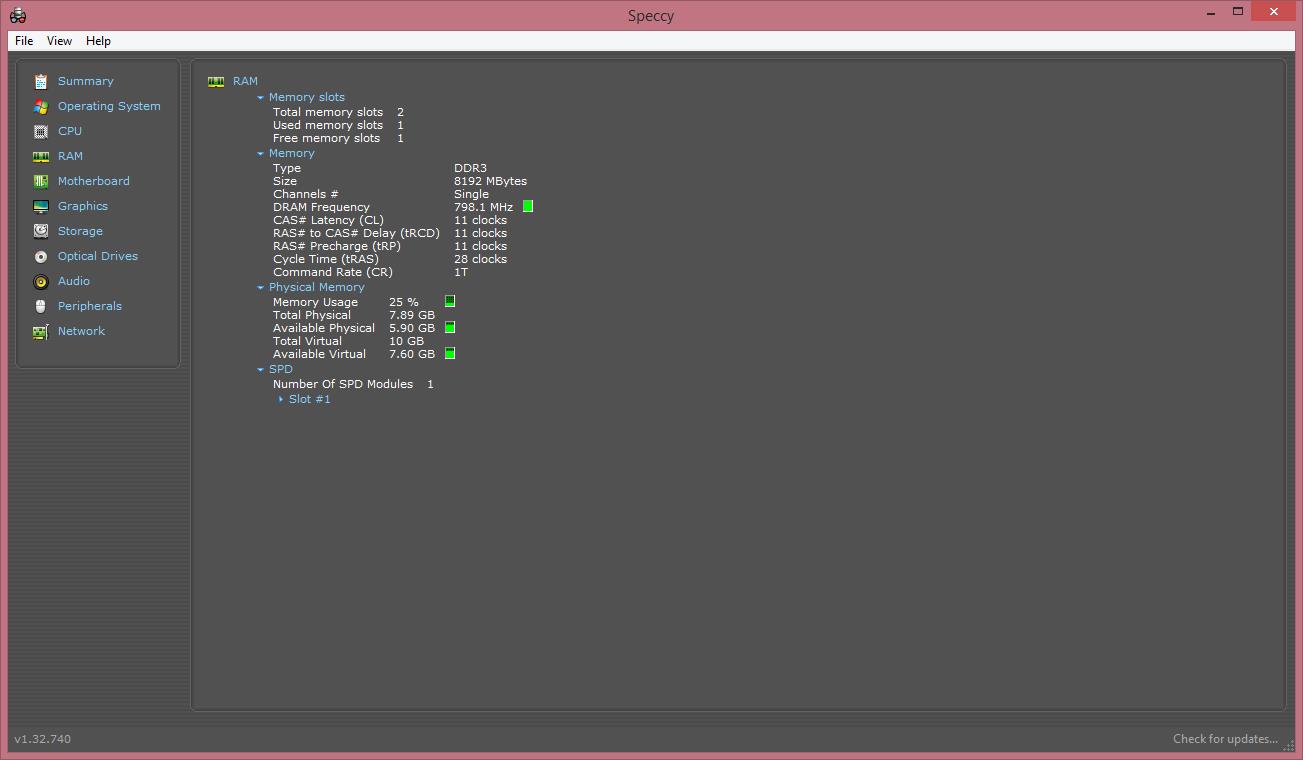Click the Summary clipboard icon in sidebar
Screen dimensions: 1303x760
click(40, 81)
